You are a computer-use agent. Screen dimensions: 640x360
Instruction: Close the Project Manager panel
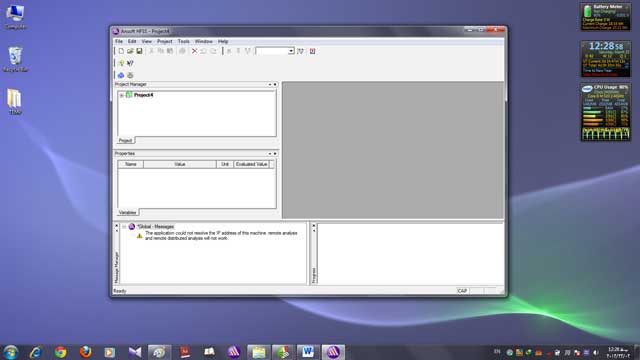point(275,84)
